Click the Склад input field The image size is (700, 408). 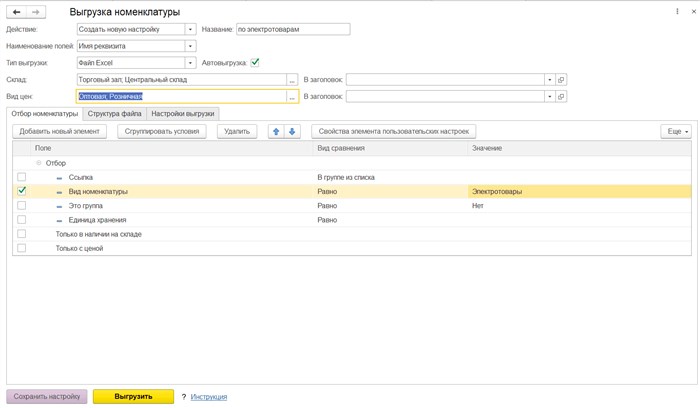[x=182, y=80]
